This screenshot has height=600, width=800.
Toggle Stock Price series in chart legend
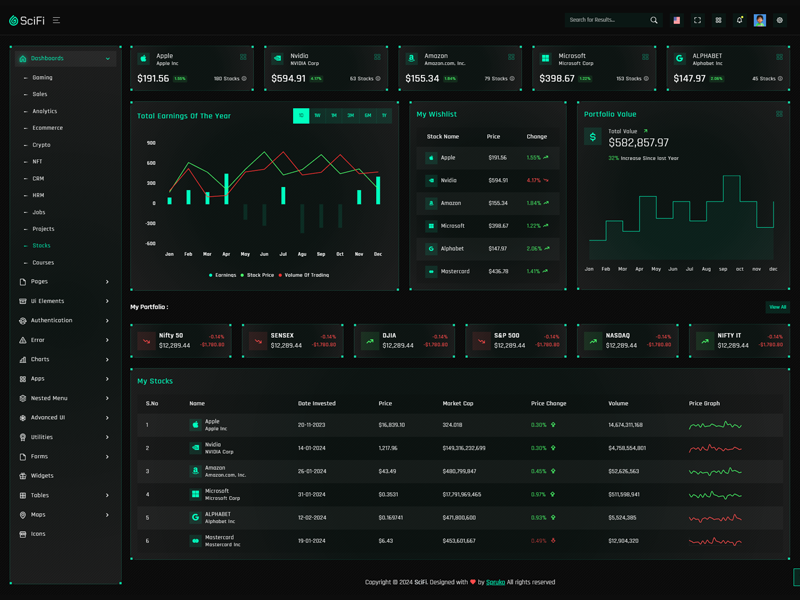(x=258, y=275)
